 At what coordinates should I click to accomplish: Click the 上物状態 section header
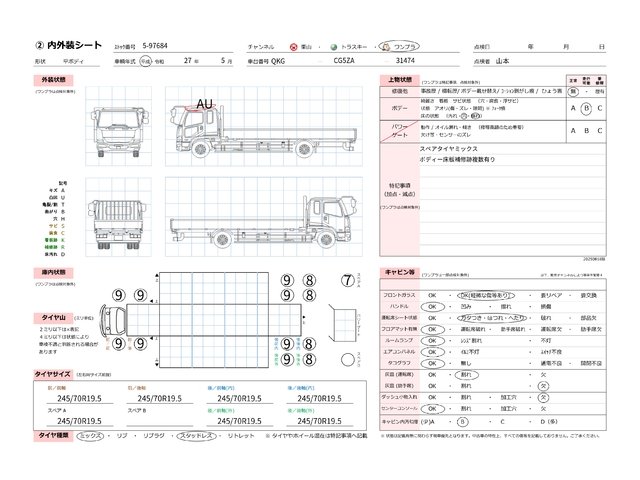(400, 80)
